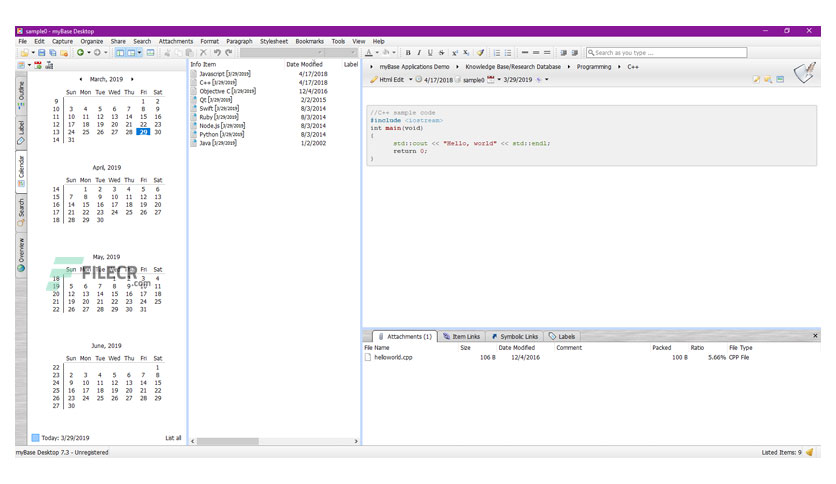Select the helloworld.cpp attachment
The height and width of the screenshot is (484, 836).
[x=393, y=357]
